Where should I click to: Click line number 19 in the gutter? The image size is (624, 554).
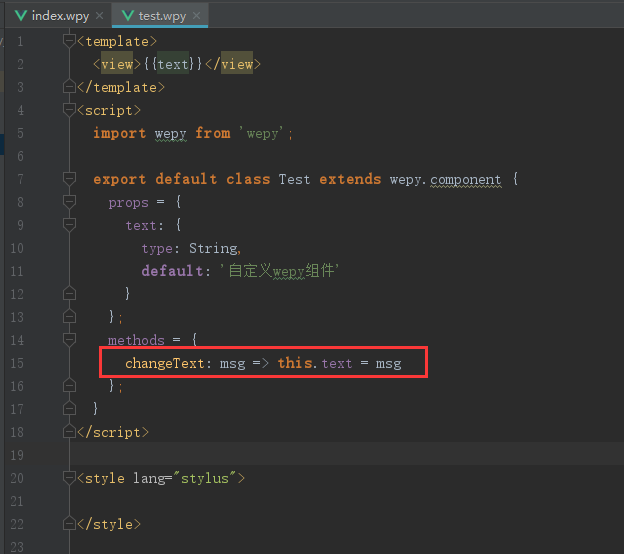coord(17,455)
